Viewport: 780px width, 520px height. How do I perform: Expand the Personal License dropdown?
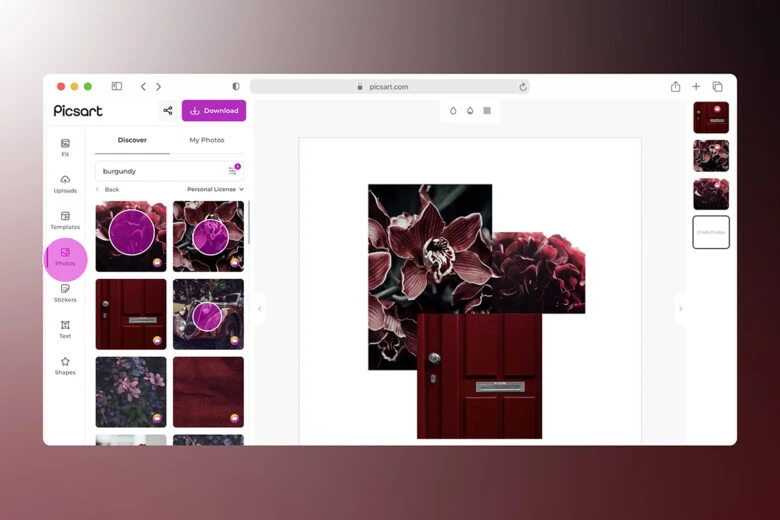click(215, 189)
